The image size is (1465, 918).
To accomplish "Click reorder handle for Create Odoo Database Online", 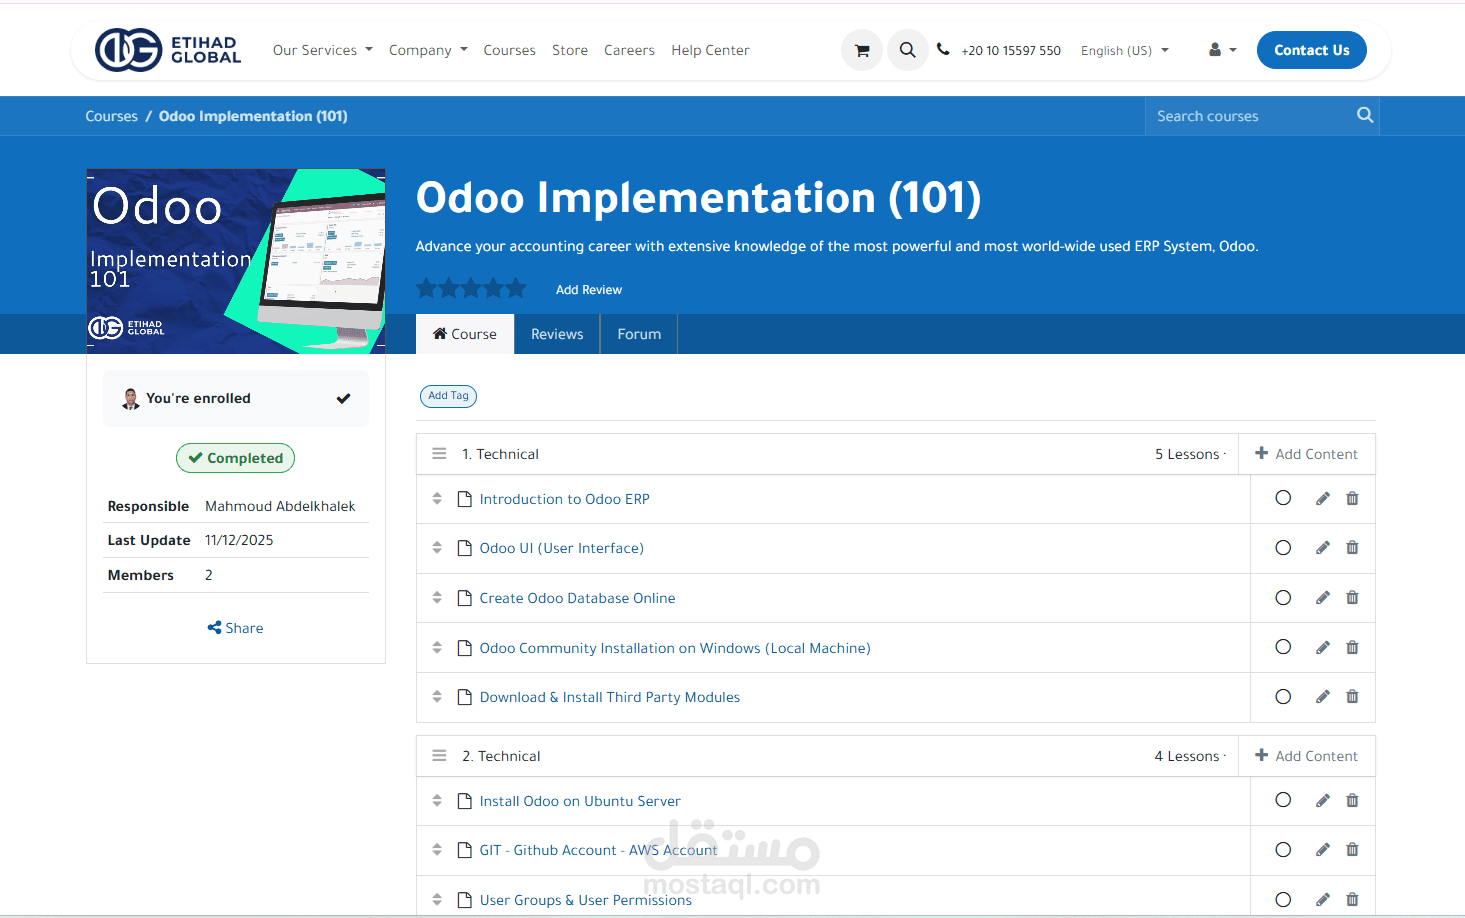I will 437,598.
